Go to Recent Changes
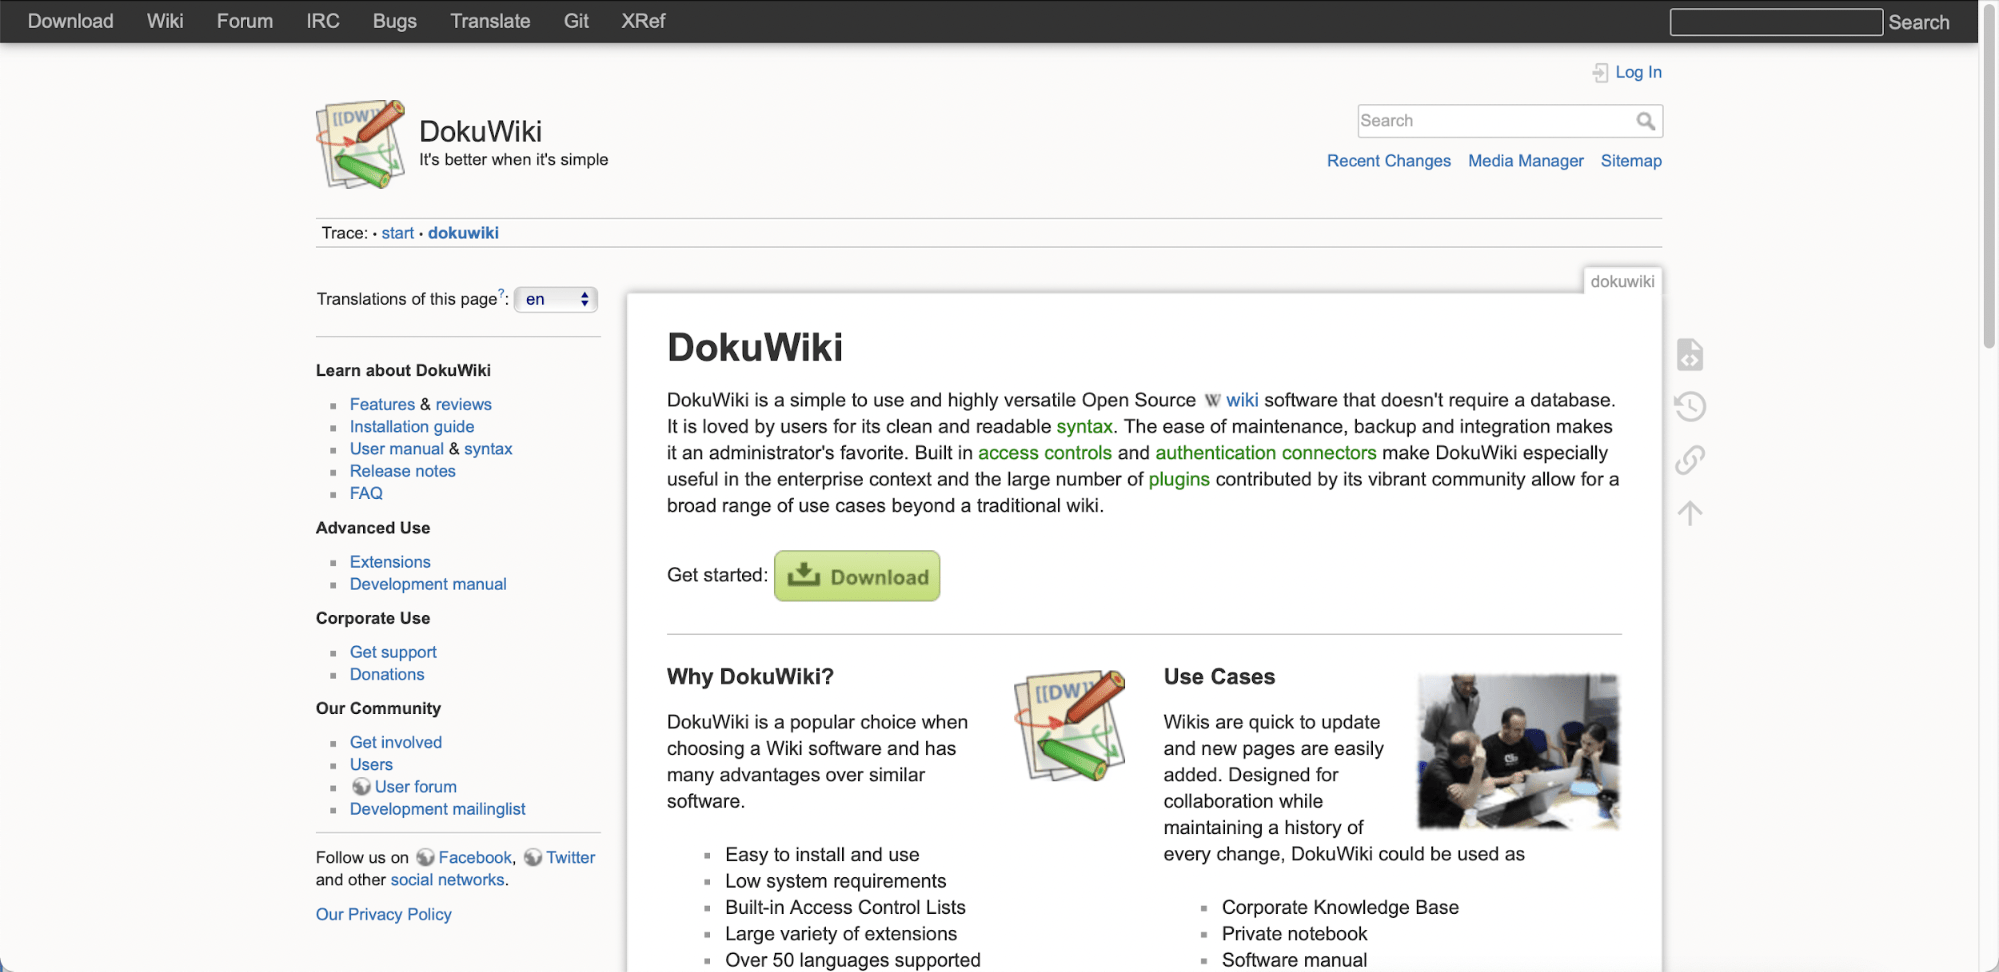Screen dimensions: 1999x972 click(1388, 161)
